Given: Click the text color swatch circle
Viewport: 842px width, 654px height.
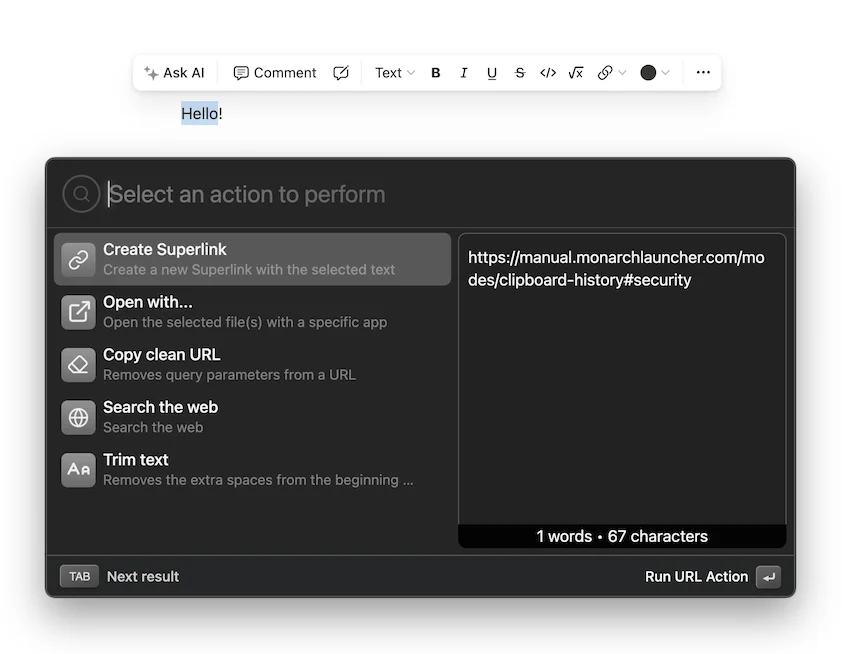Looking at the screenshot, I should pos(650,72).
